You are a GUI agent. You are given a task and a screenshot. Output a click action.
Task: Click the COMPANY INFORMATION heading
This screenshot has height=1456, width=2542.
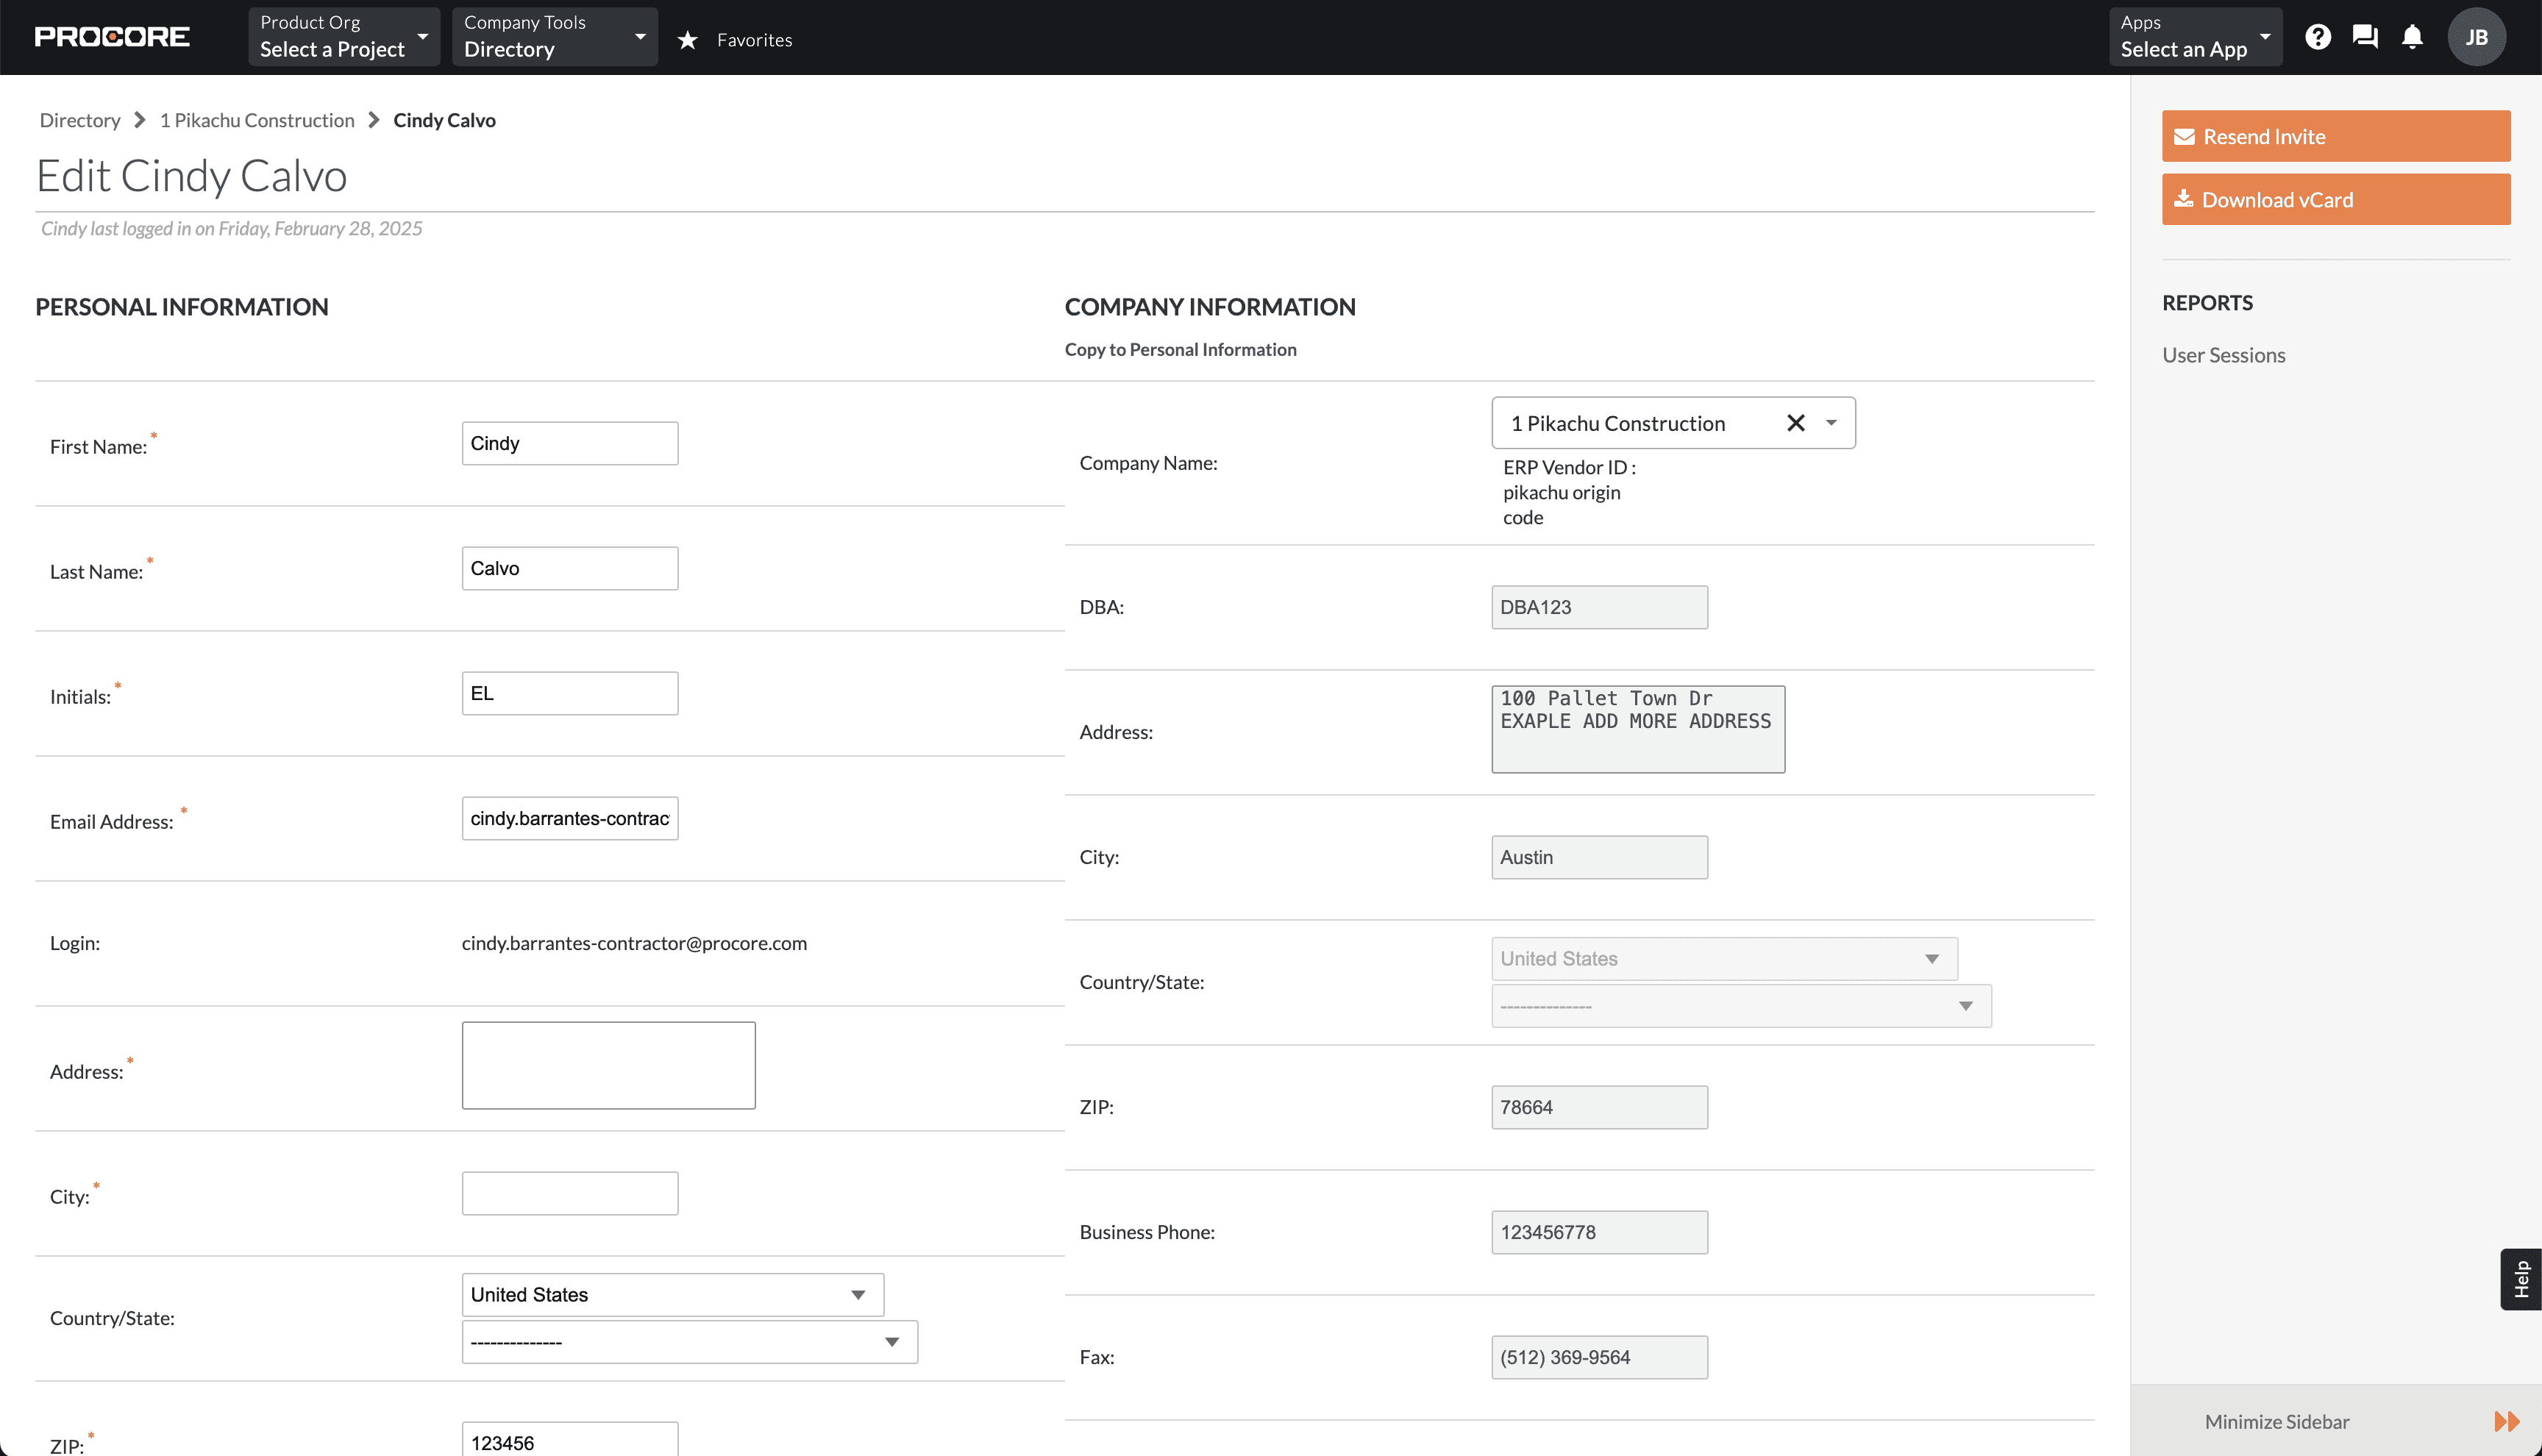pos(1210,307)
